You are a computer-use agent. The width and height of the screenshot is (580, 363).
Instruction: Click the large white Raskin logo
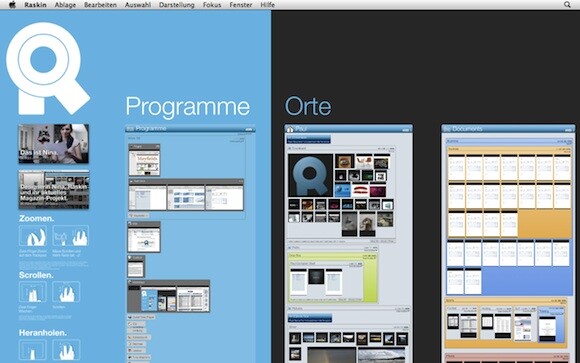(x=48, y=68)
